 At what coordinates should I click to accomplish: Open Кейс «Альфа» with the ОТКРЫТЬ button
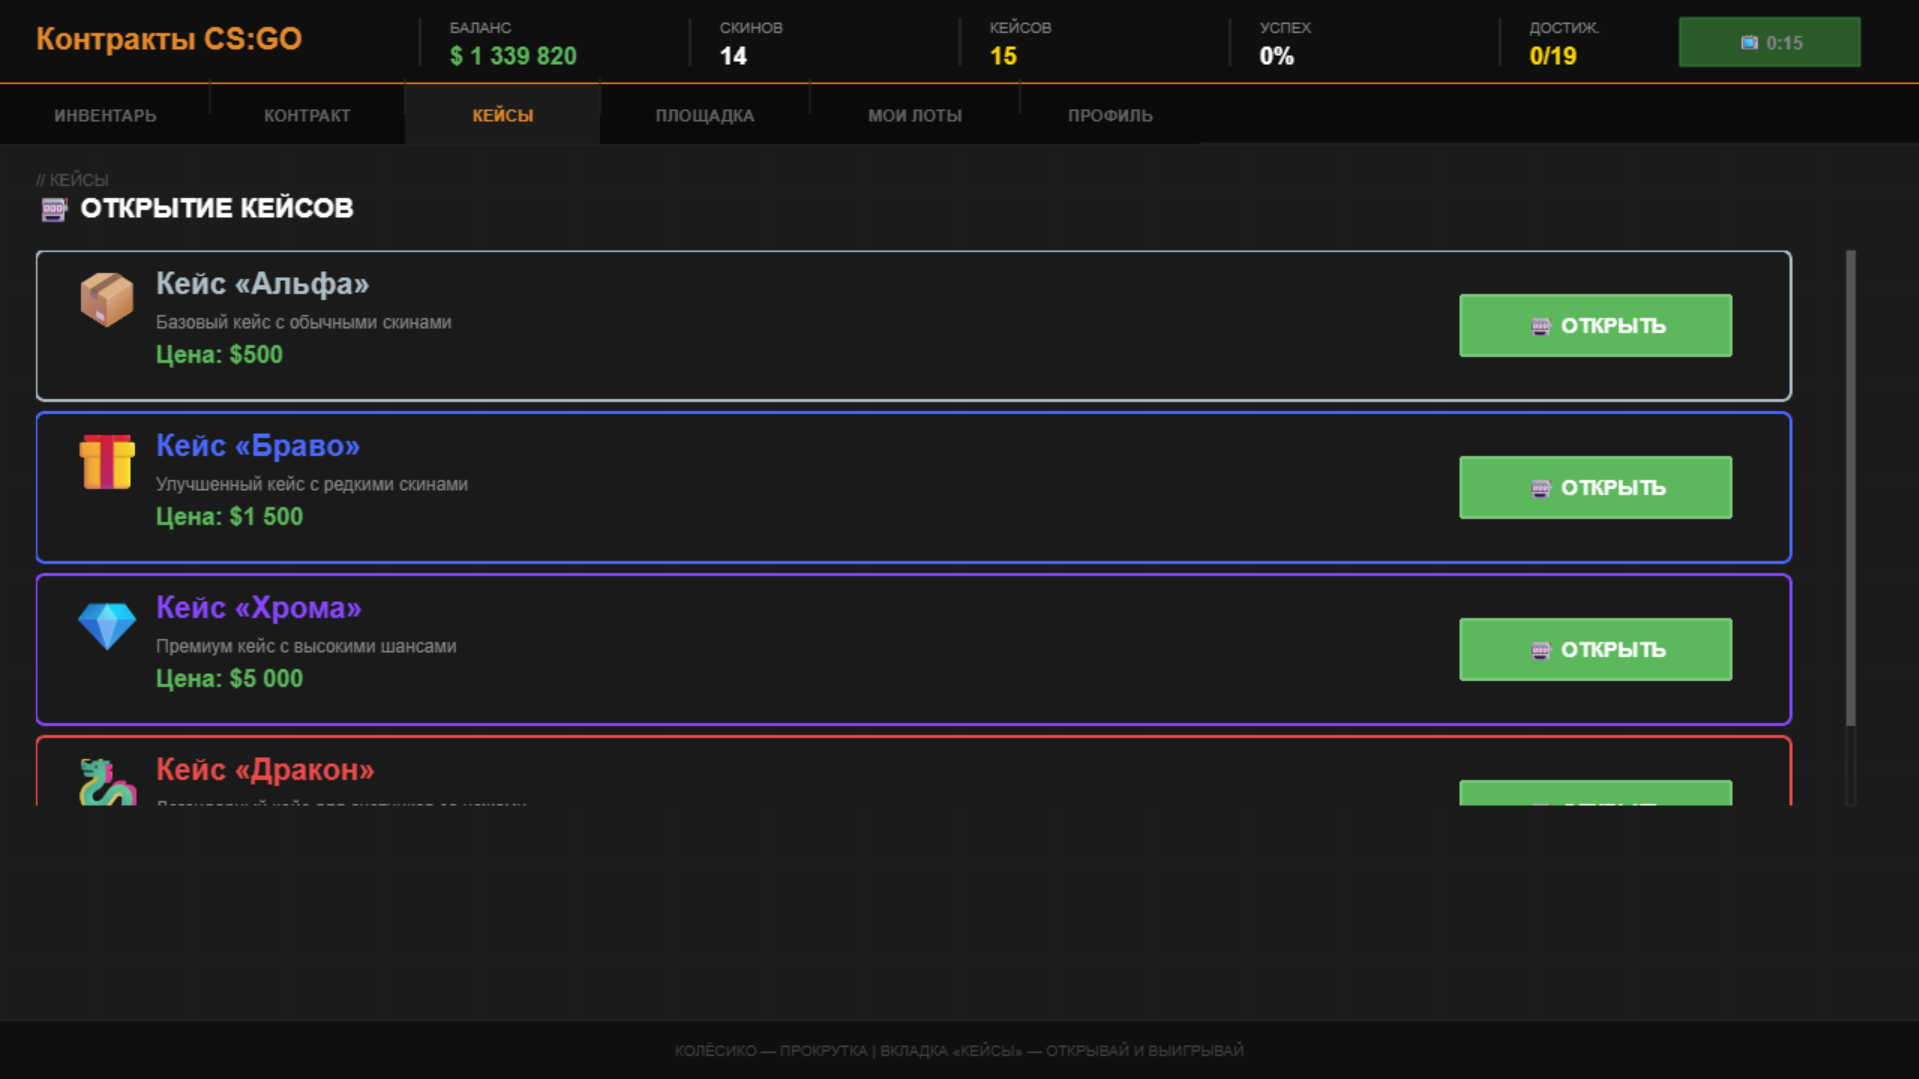[x=1595, y=326]
